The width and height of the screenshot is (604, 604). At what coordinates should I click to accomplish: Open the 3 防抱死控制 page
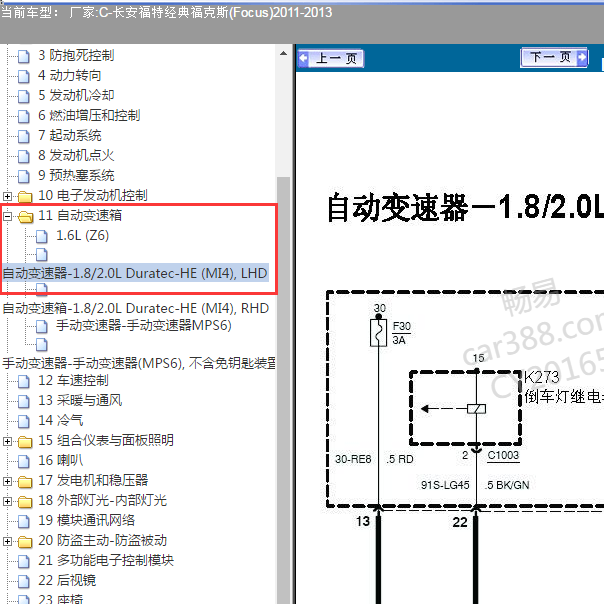pyautogui.click(x=76, y=55)
